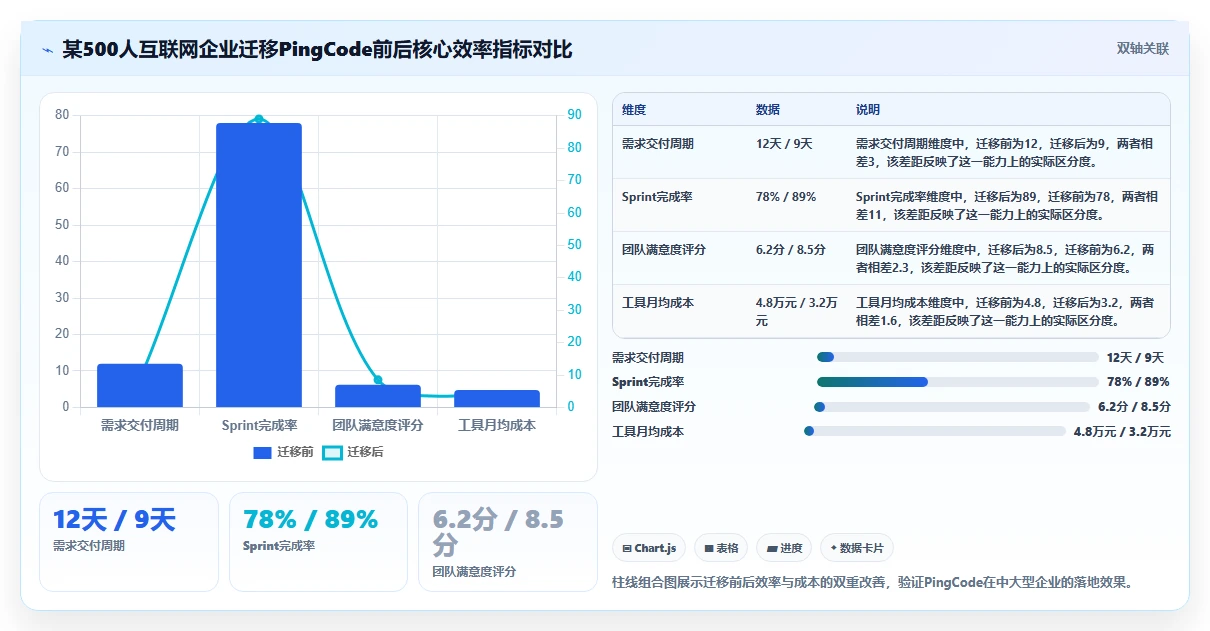Click the 4.8万元 / 3.2万元 table data cell
This screenshot has width=1210, height=631.
796,311
